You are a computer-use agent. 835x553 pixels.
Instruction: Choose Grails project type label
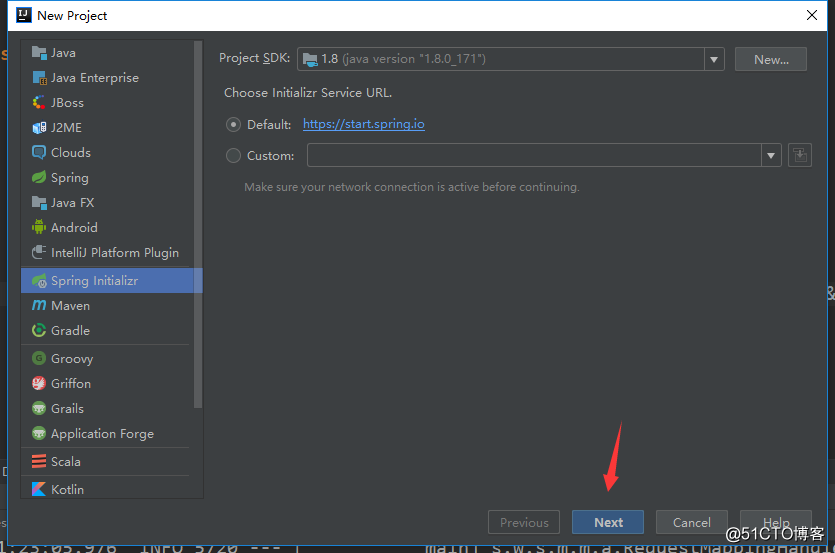coord(67,409)
